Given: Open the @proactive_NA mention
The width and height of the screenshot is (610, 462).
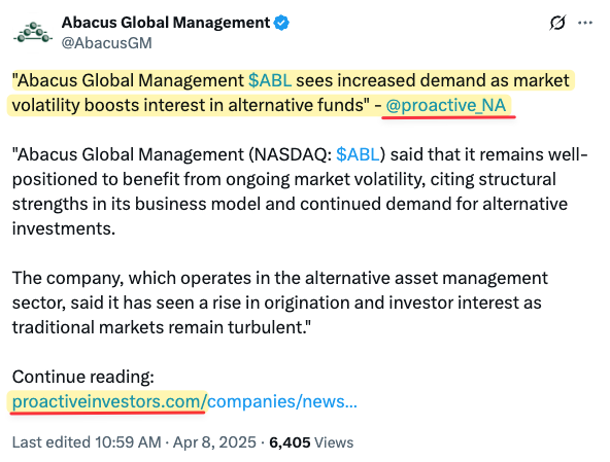Looking at the screenshot, I should 446,105.
